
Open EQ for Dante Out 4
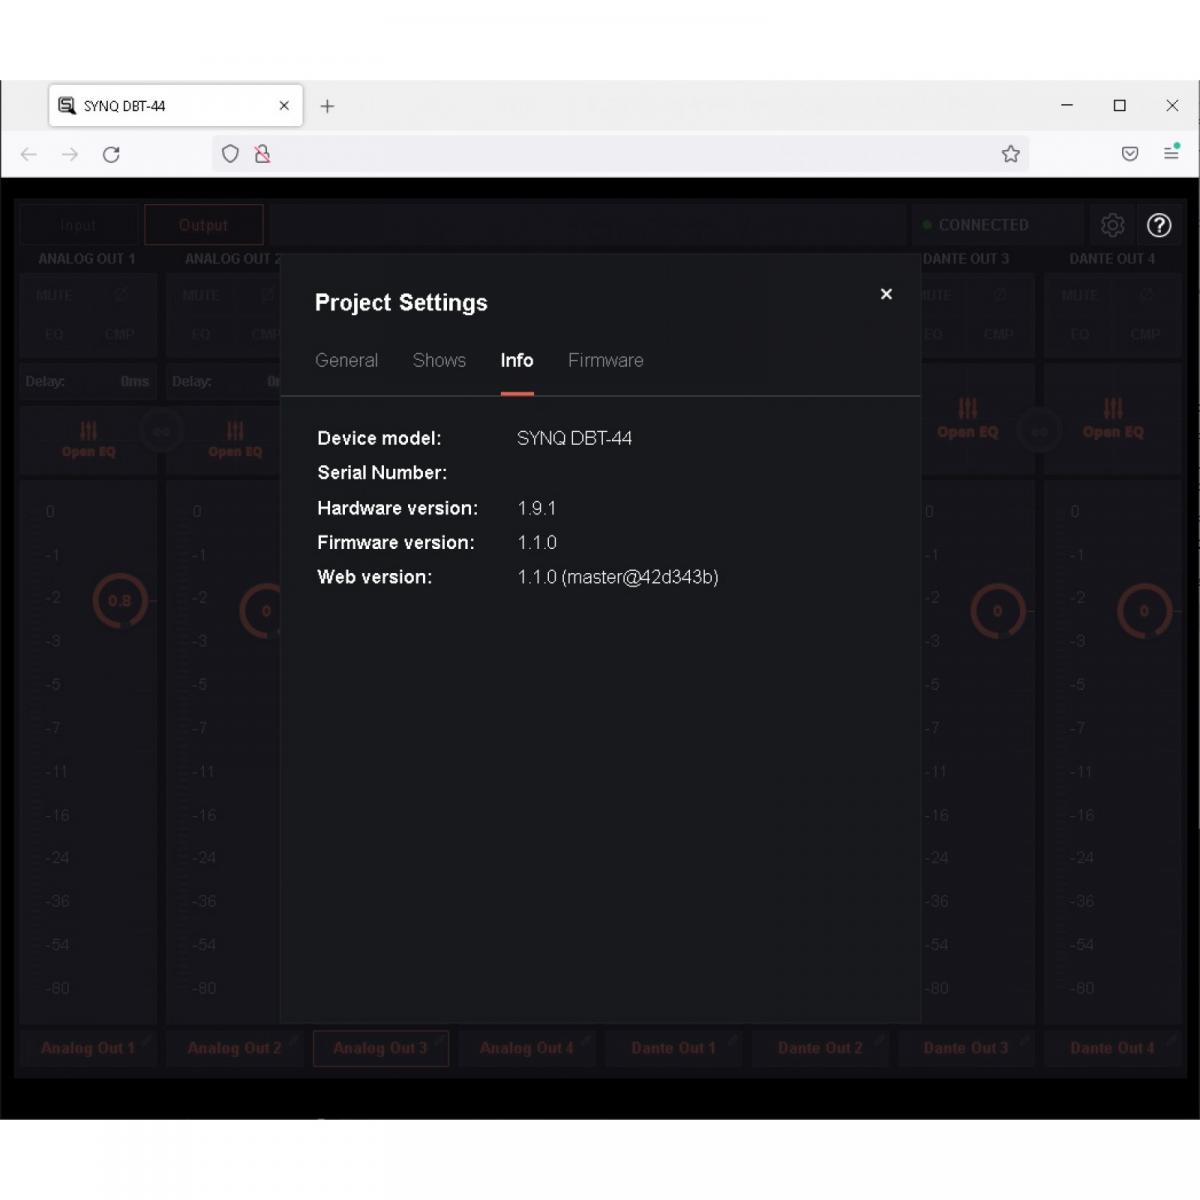point(1112,418)
